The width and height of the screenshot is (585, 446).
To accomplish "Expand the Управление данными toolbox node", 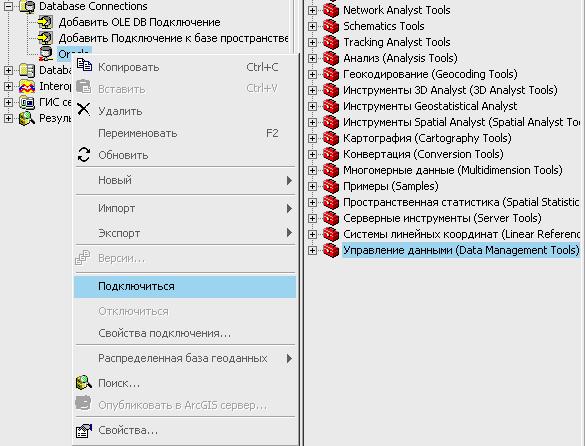I will (312, 250).
